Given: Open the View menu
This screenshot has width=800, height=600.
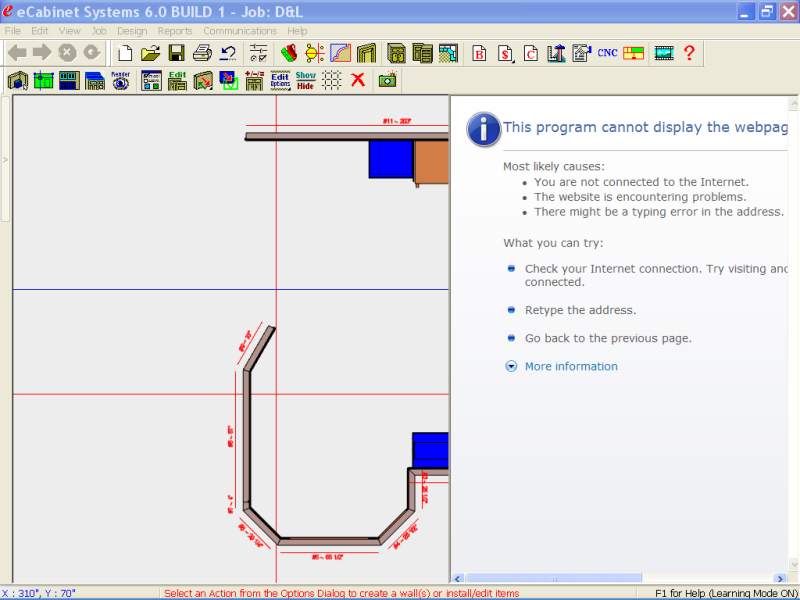Looking at the screenshot, I should (69, 31).
